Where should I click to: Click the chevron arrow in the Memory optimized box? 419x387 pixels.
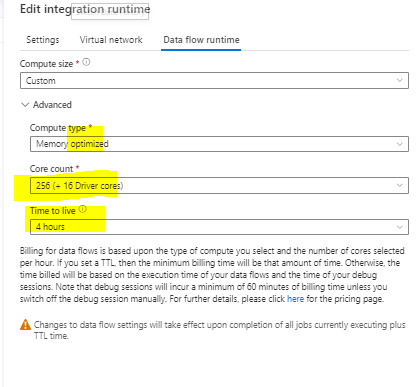(x=399, y=144)
